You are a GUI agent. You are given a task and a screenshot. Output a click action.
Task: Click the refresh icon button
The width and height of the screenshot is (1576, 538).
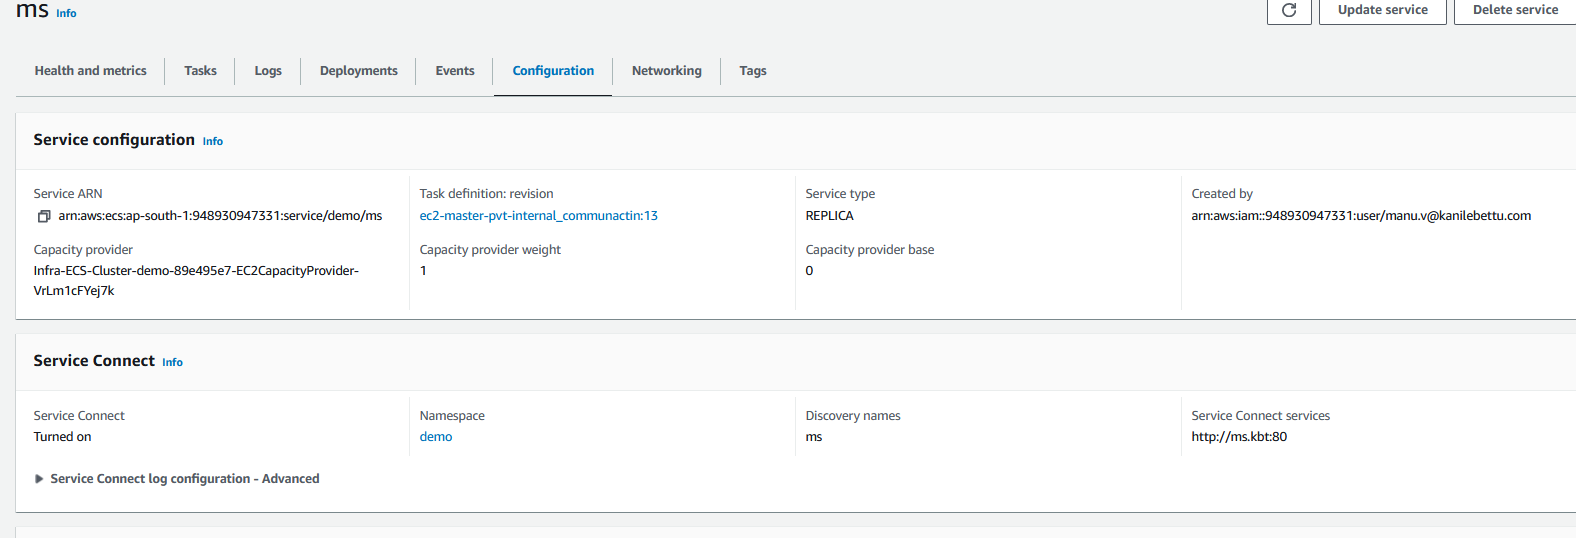[1289, 10]
